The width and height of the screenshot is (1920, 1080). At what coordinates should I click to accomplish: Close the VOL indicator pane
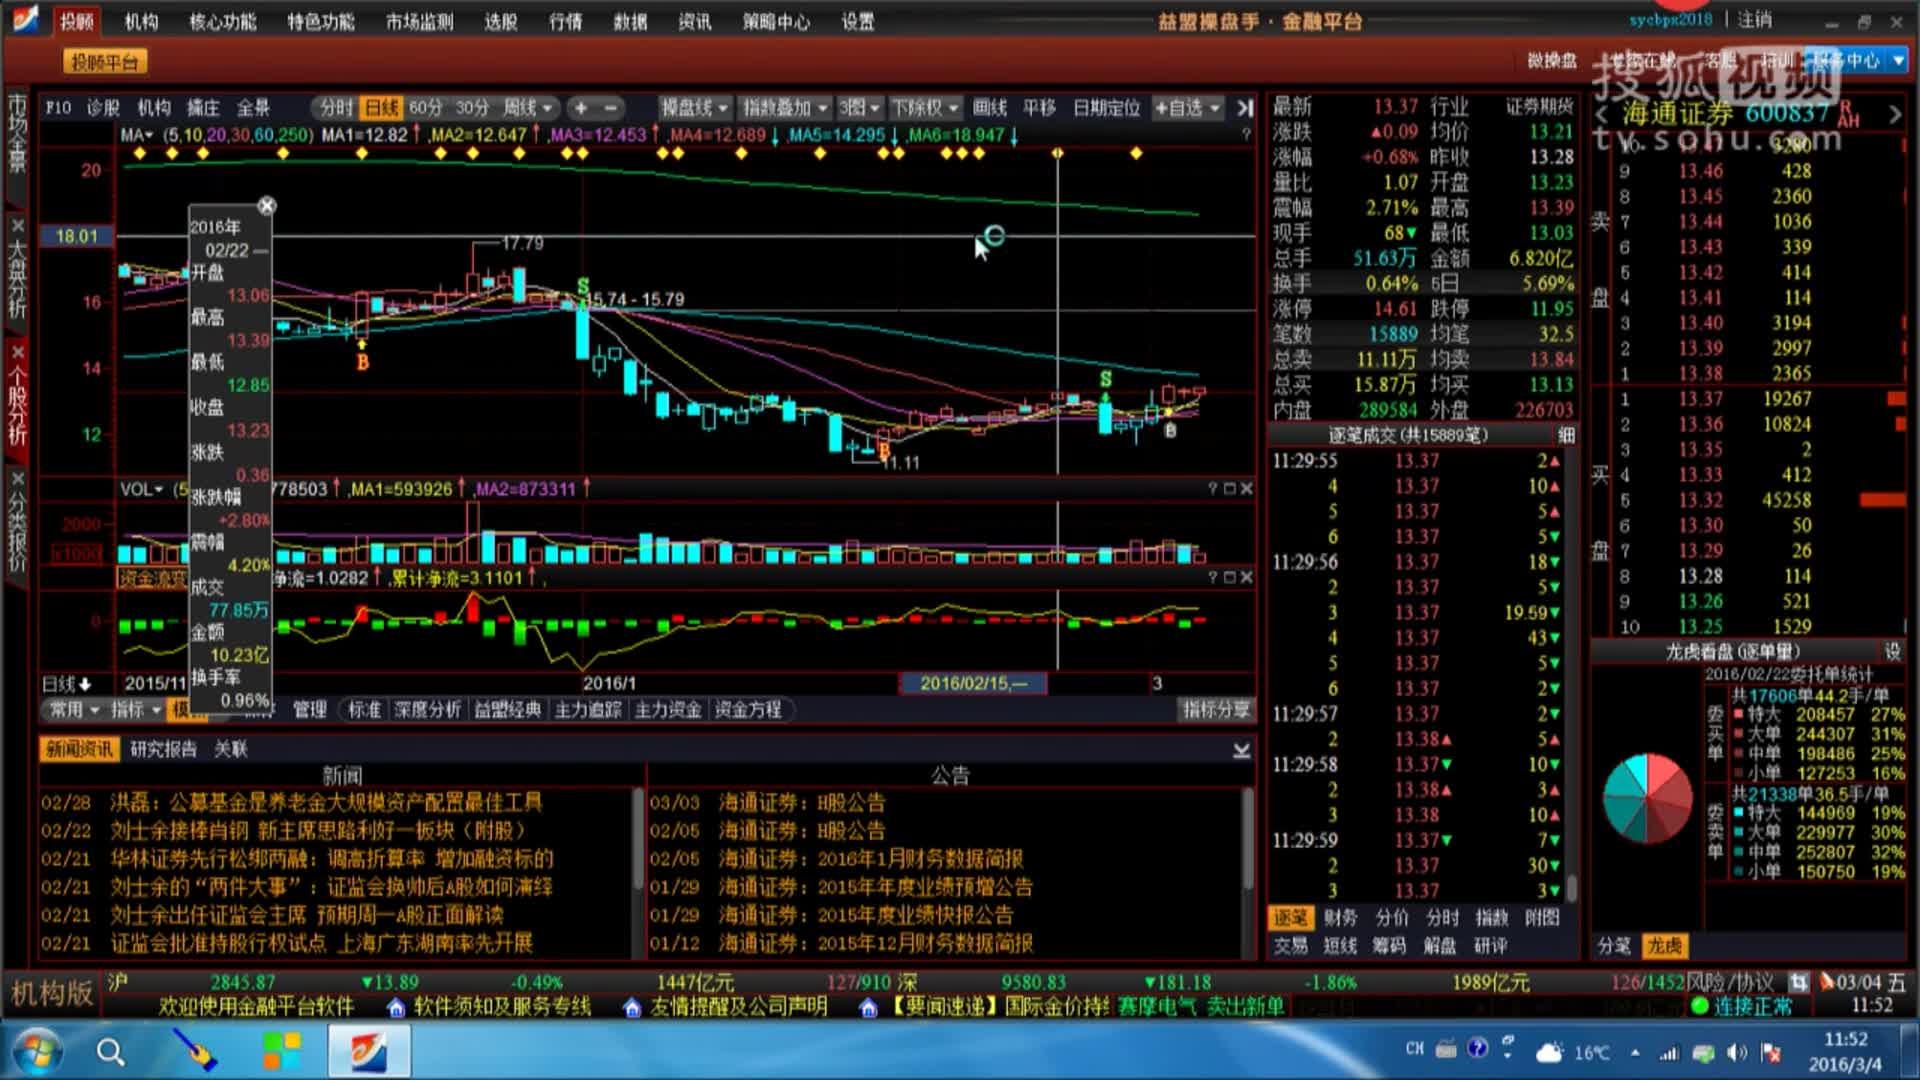tap(1246, 489)
